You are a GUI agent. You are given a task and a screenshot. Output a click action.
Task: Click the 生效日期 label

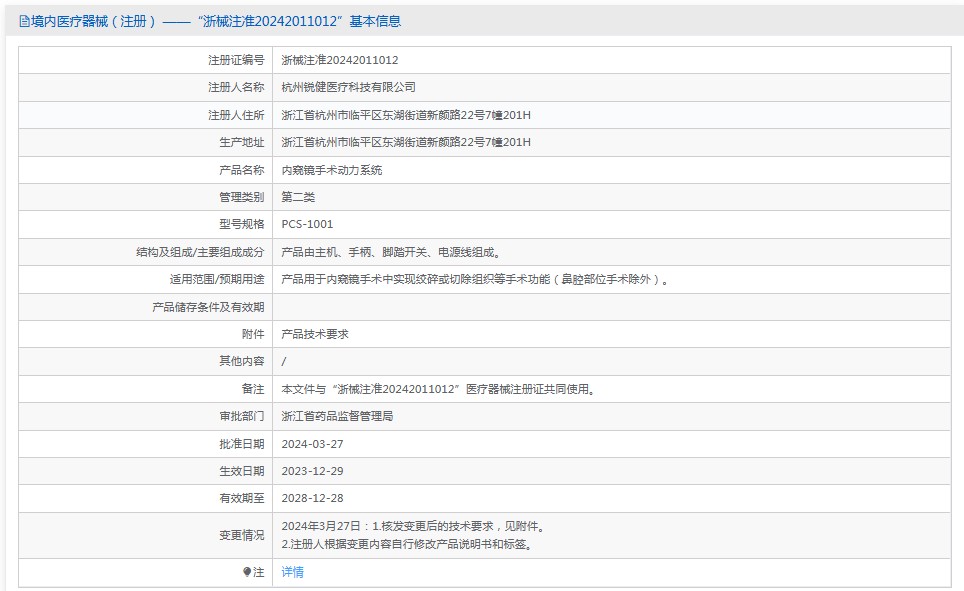coord(242,471)
